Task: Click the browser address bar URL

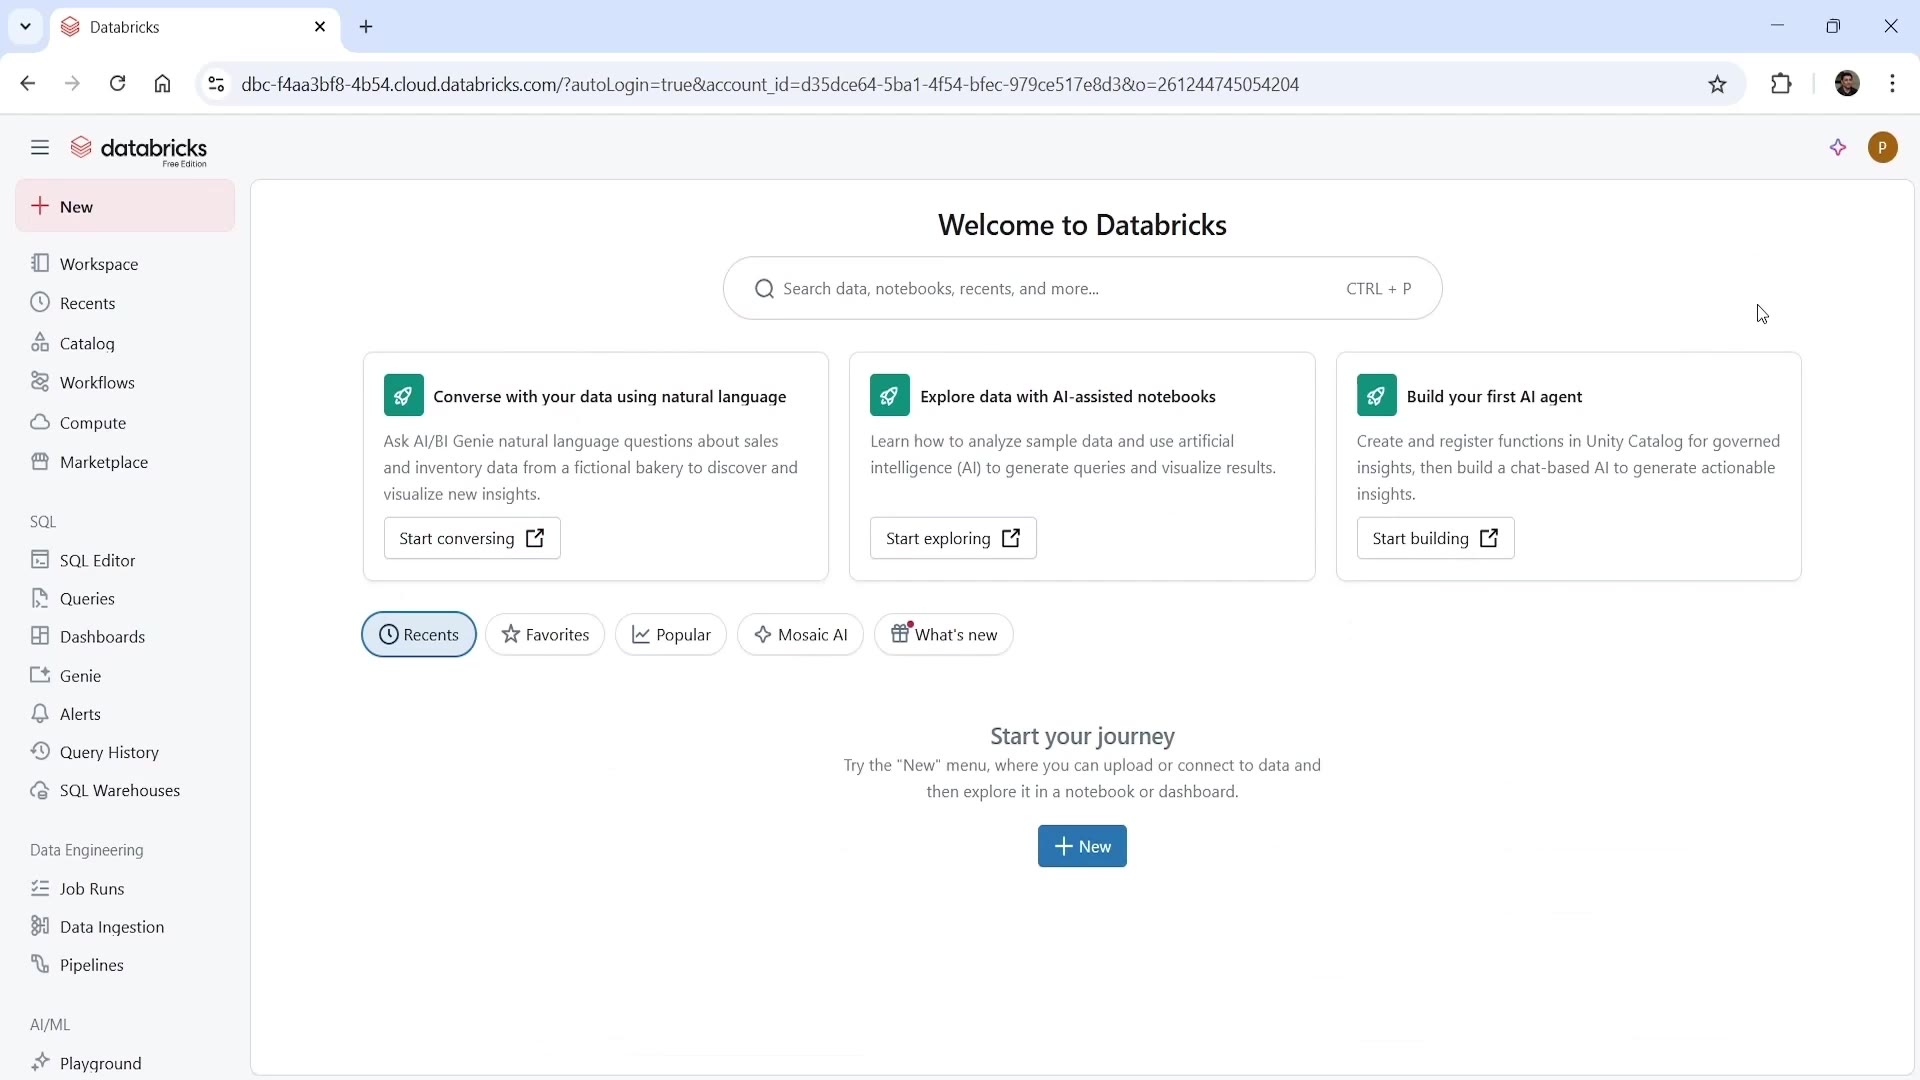Action: click(770, 85)
